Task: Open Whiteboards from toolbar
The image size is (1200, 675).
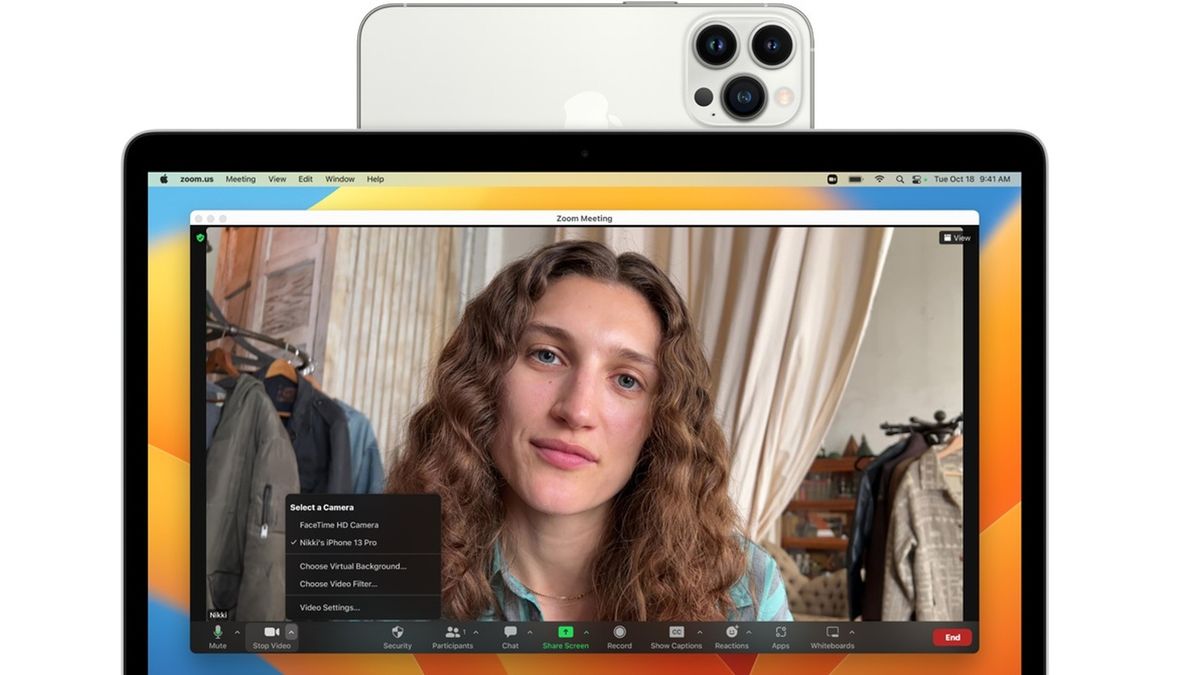Action: 832,637
